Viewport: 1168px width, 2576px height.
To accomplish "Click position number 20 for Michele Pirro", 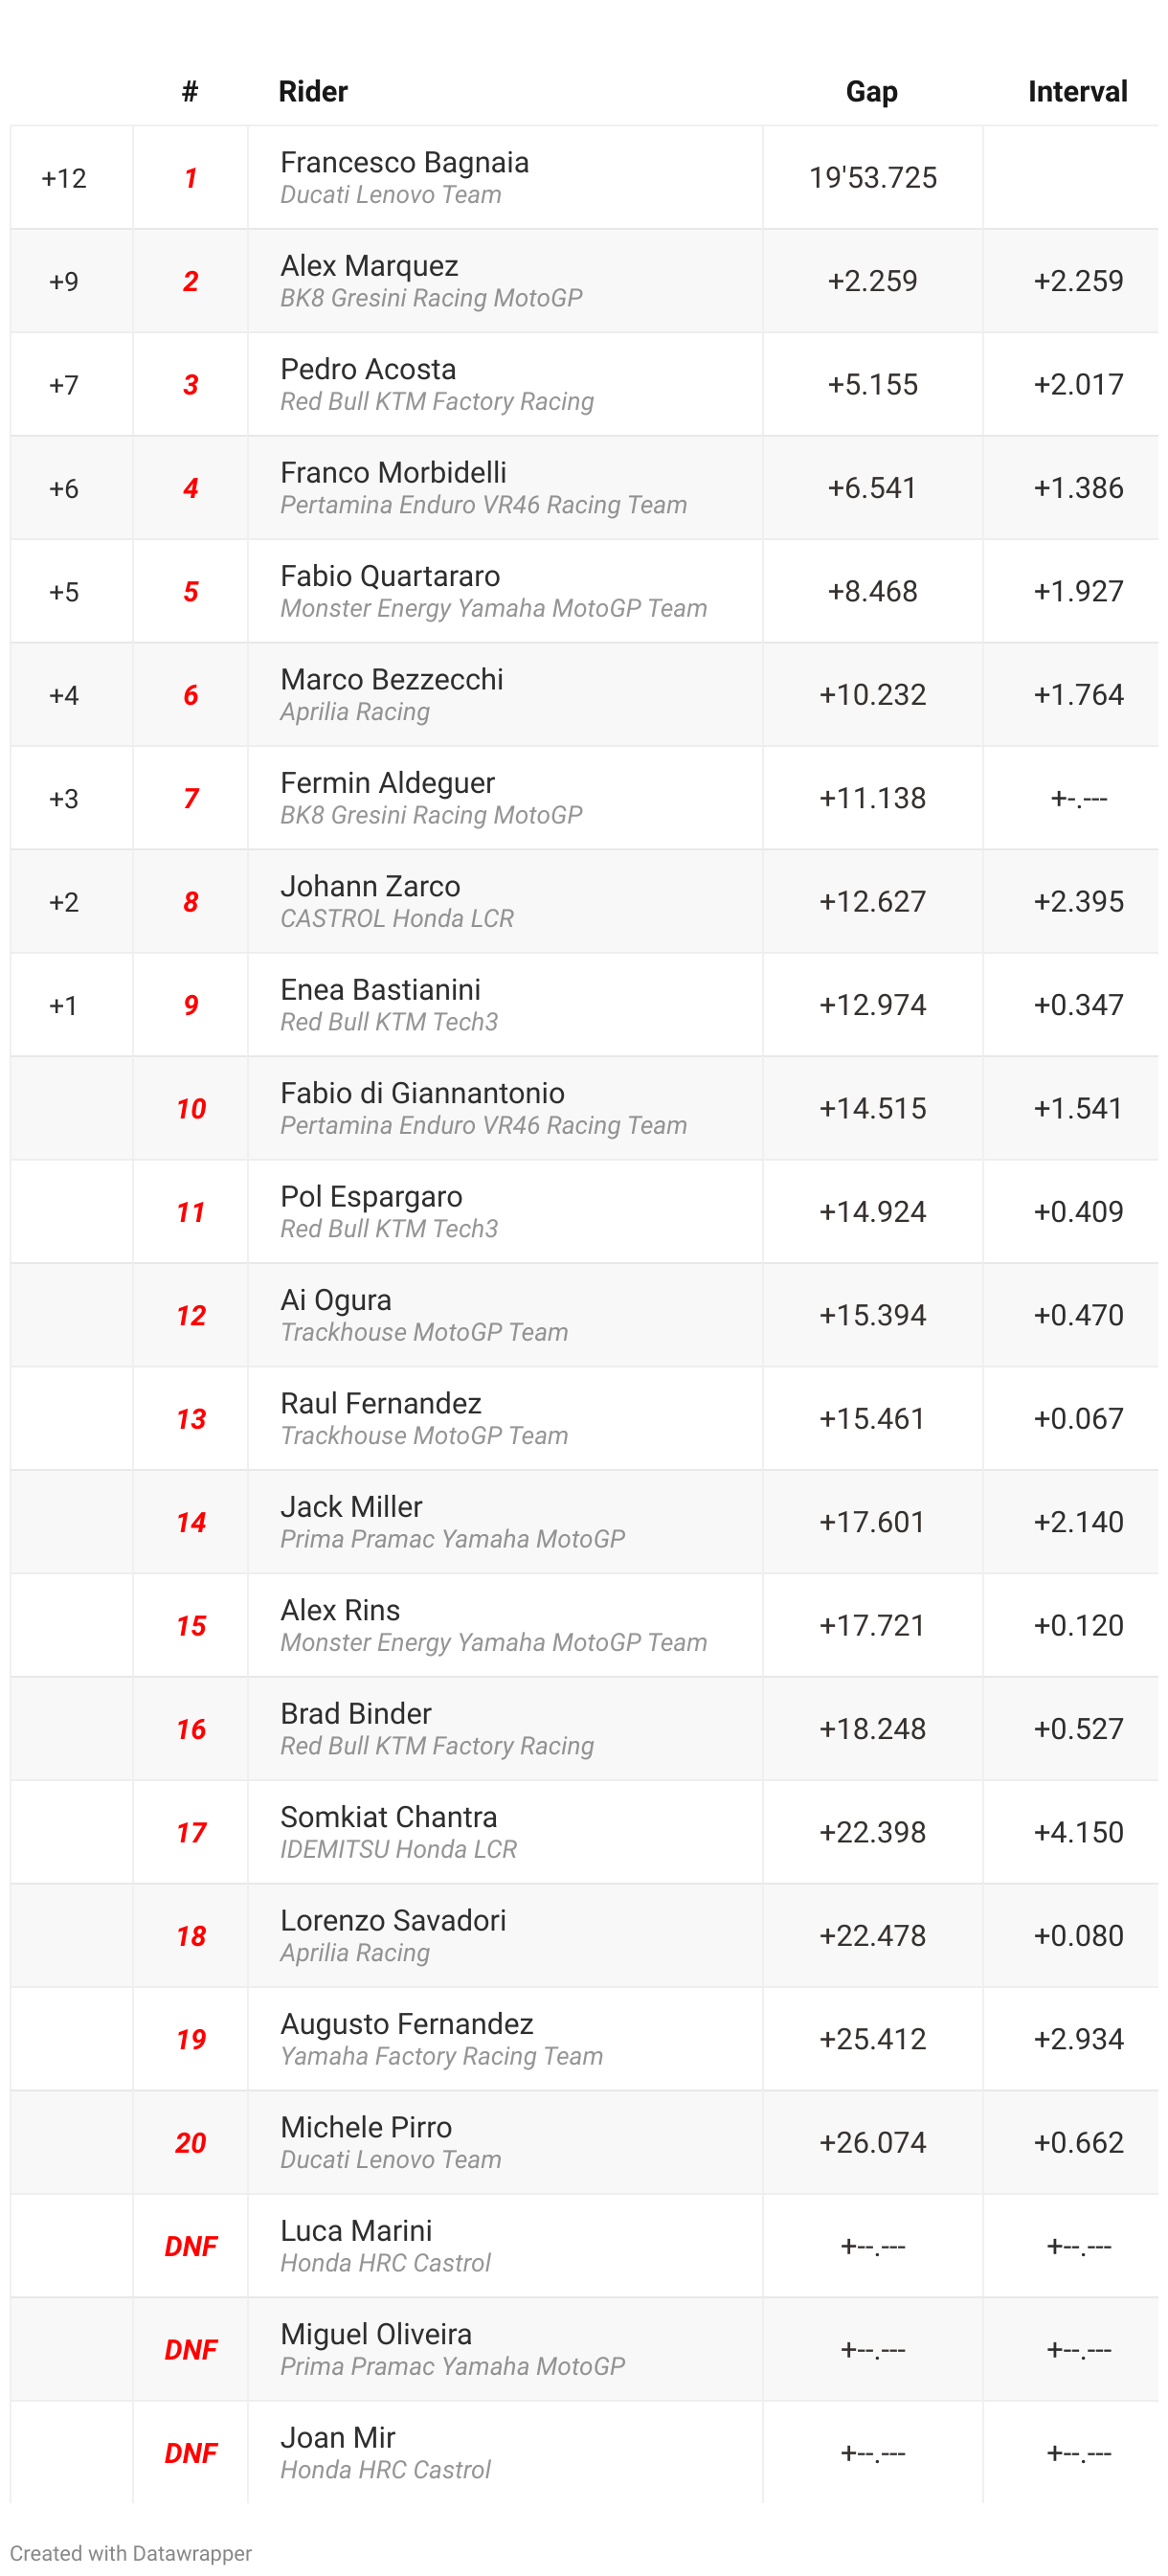I will (190, 2143).
